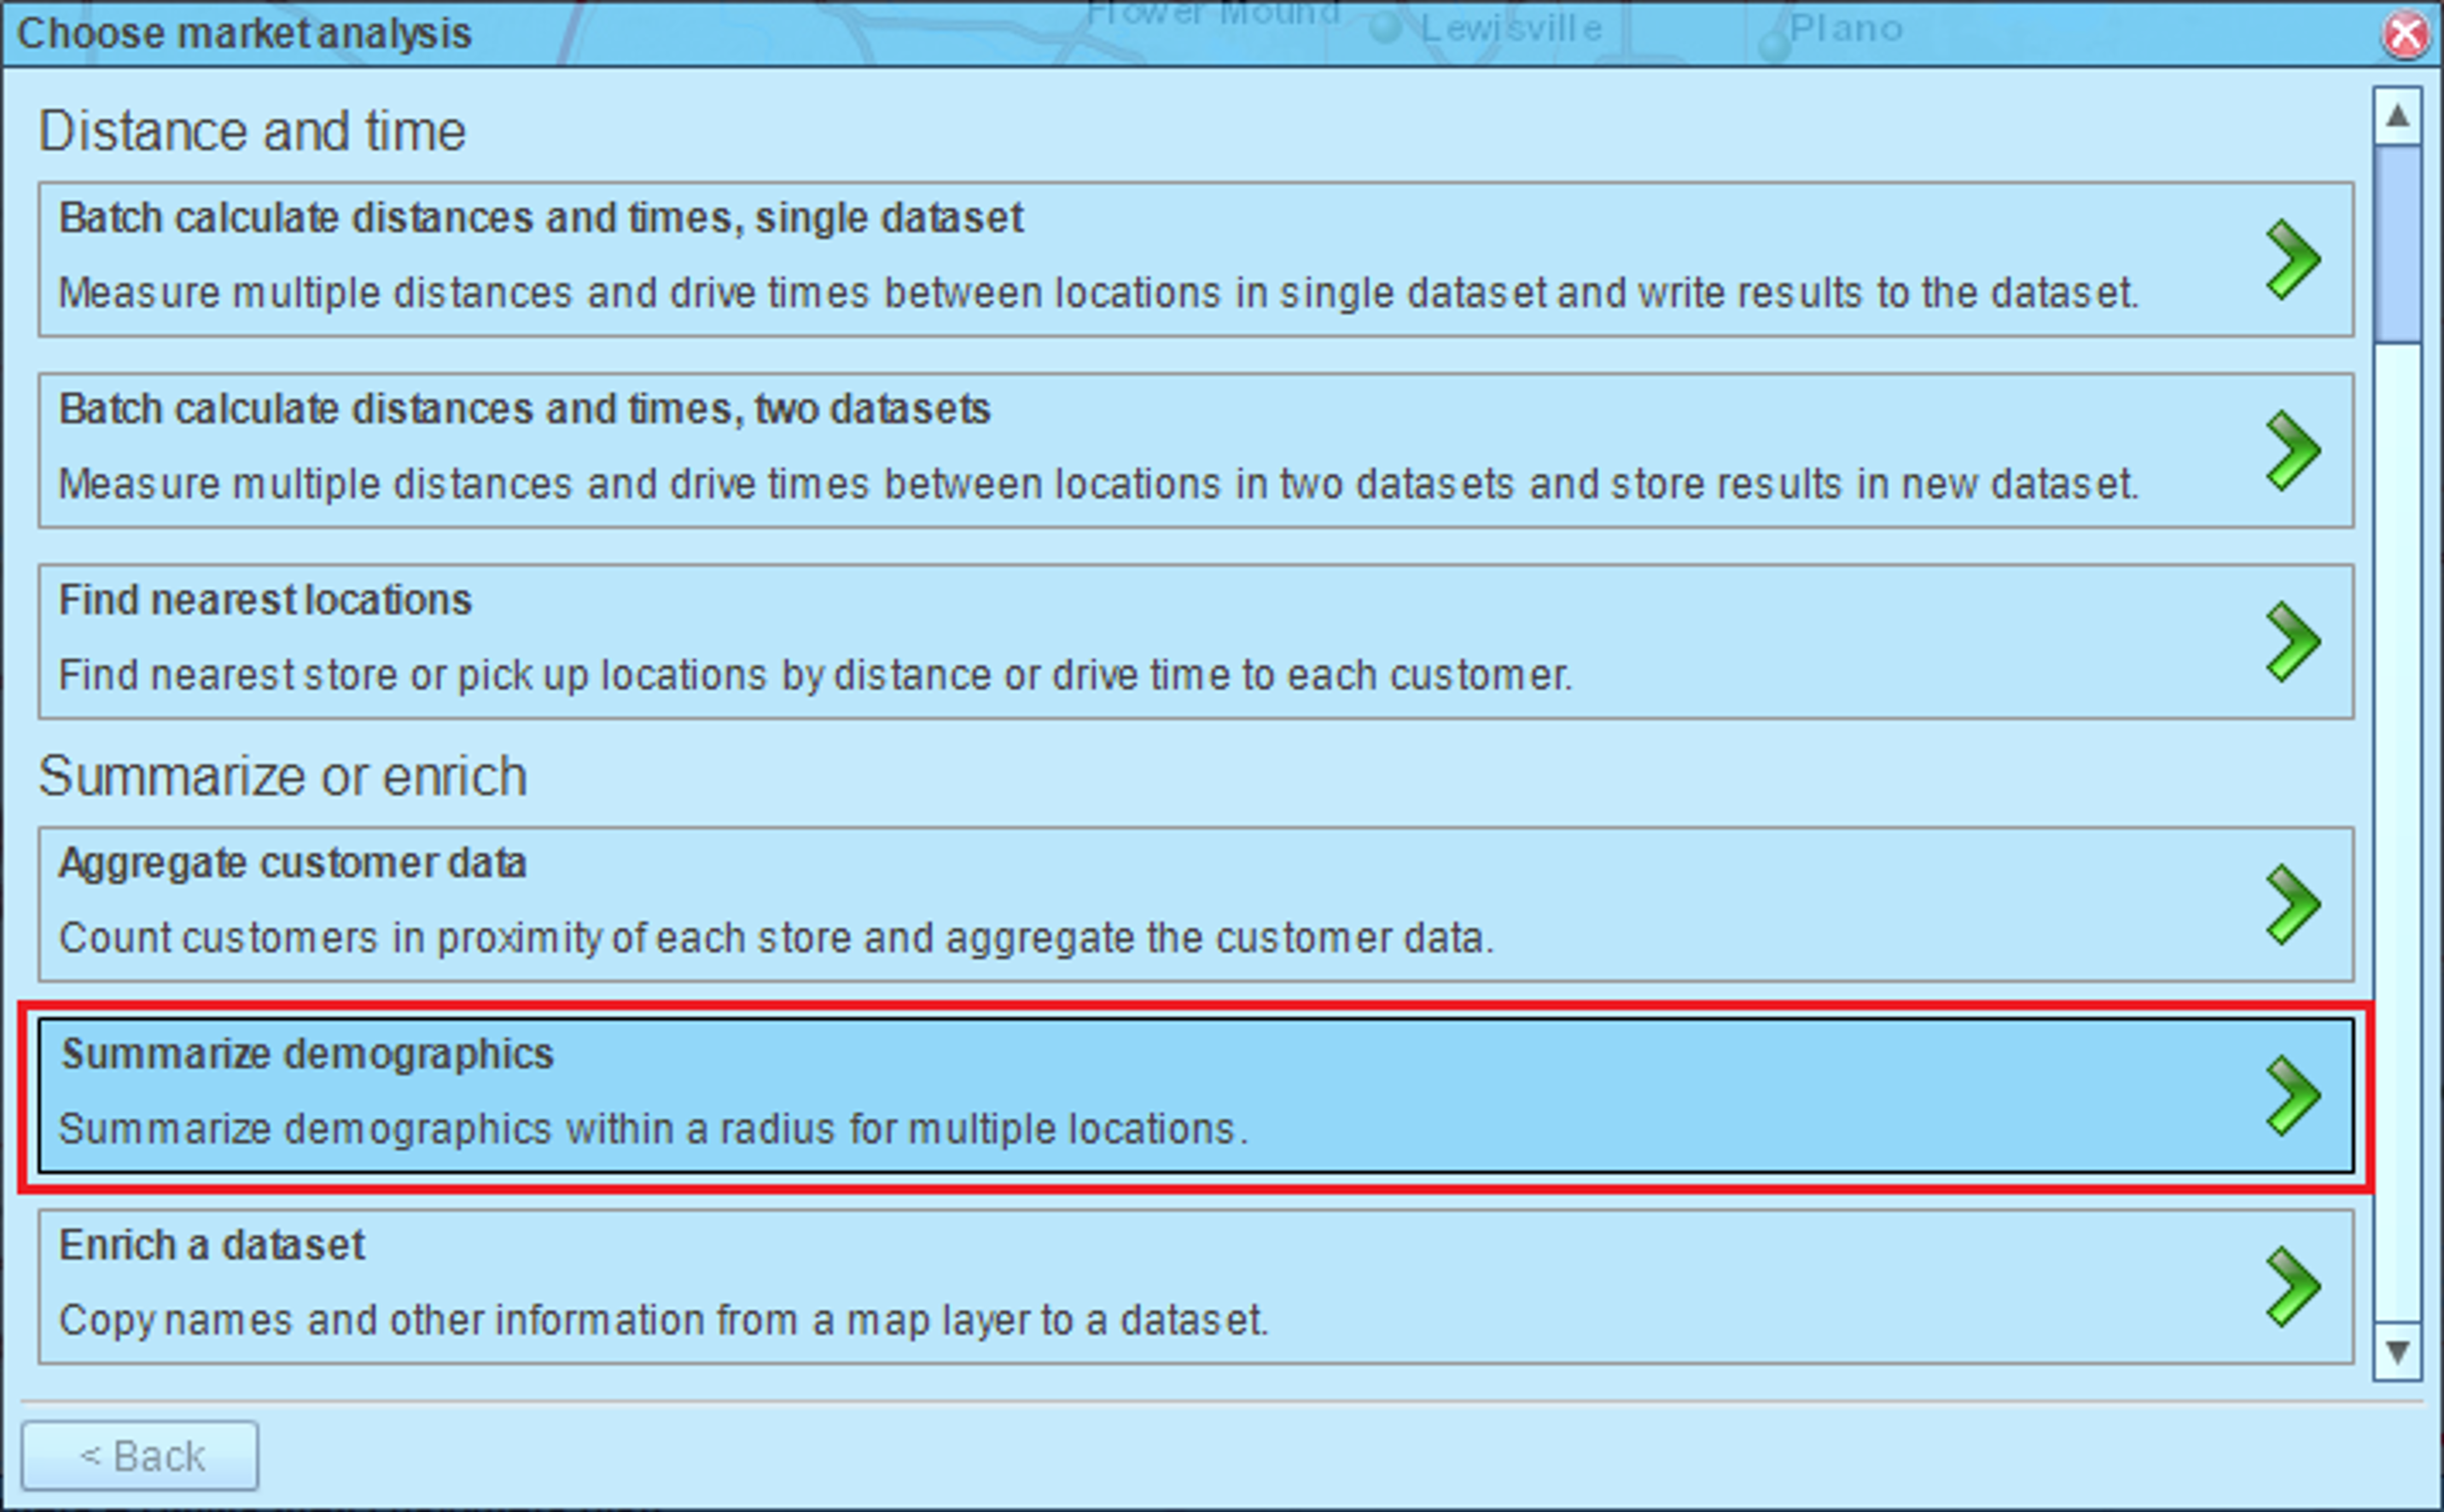The image size is (2444, 1512).
Task: Click green arrow for single dataset batch calculation
Action: click(x=2292, y=259)
